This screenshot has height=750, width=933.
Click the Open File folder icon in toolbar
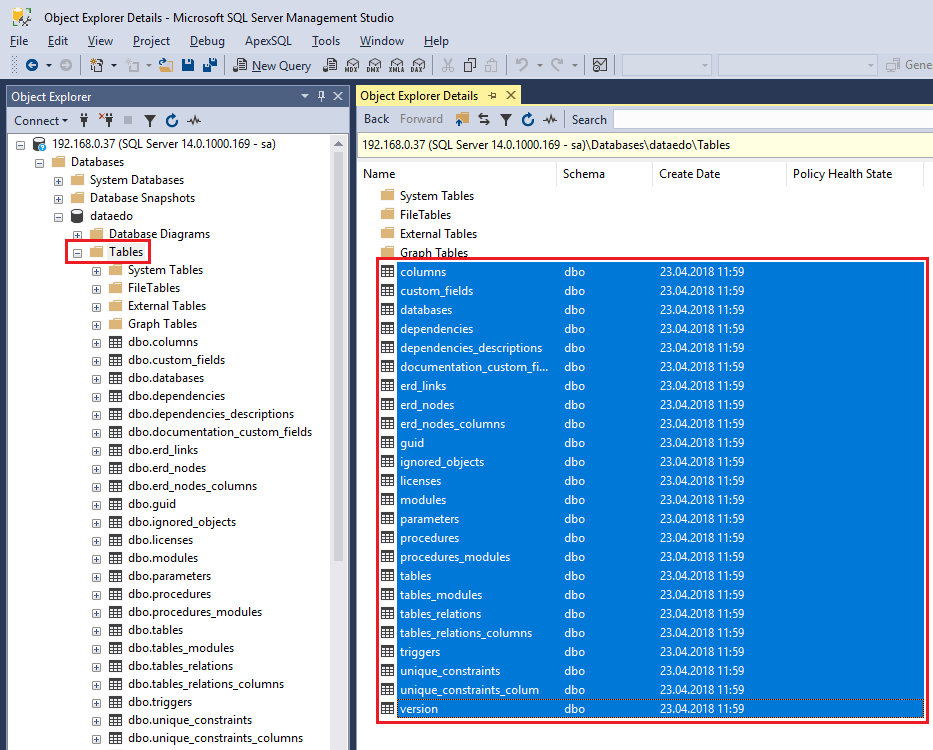166,65
